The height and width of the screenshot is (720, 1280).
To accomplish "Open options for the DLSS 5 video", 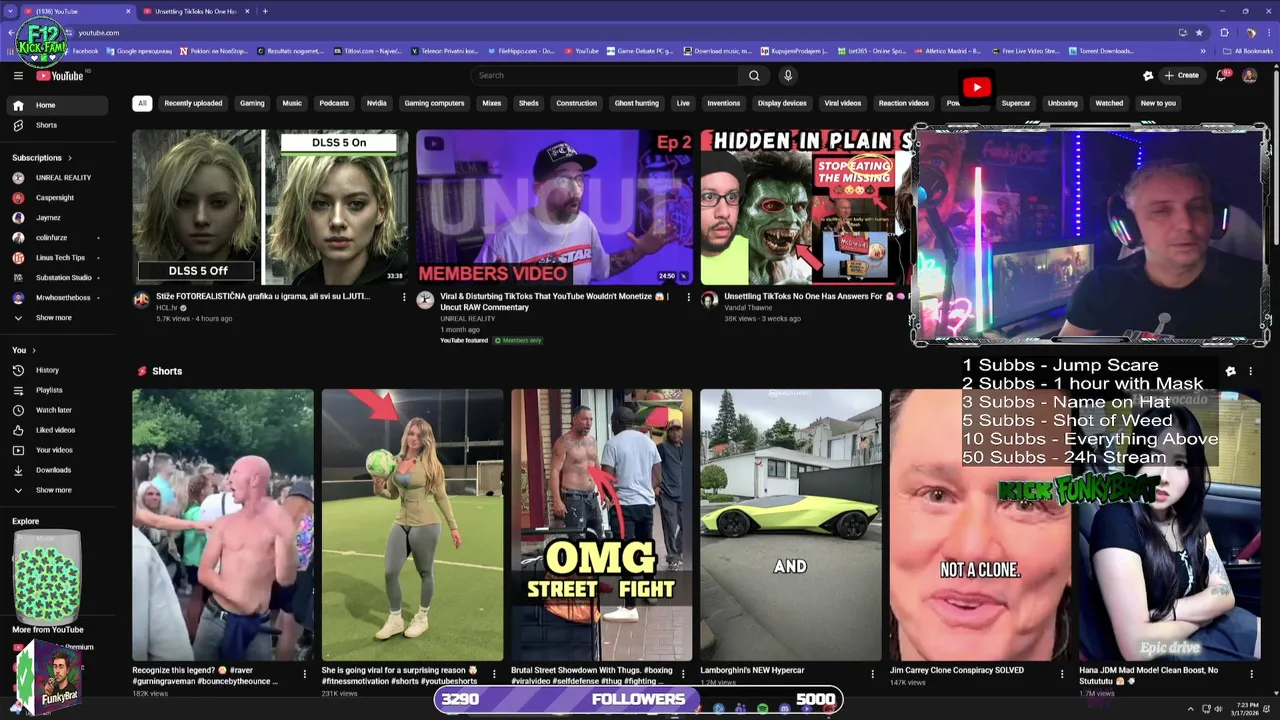I will coord(404,297).
